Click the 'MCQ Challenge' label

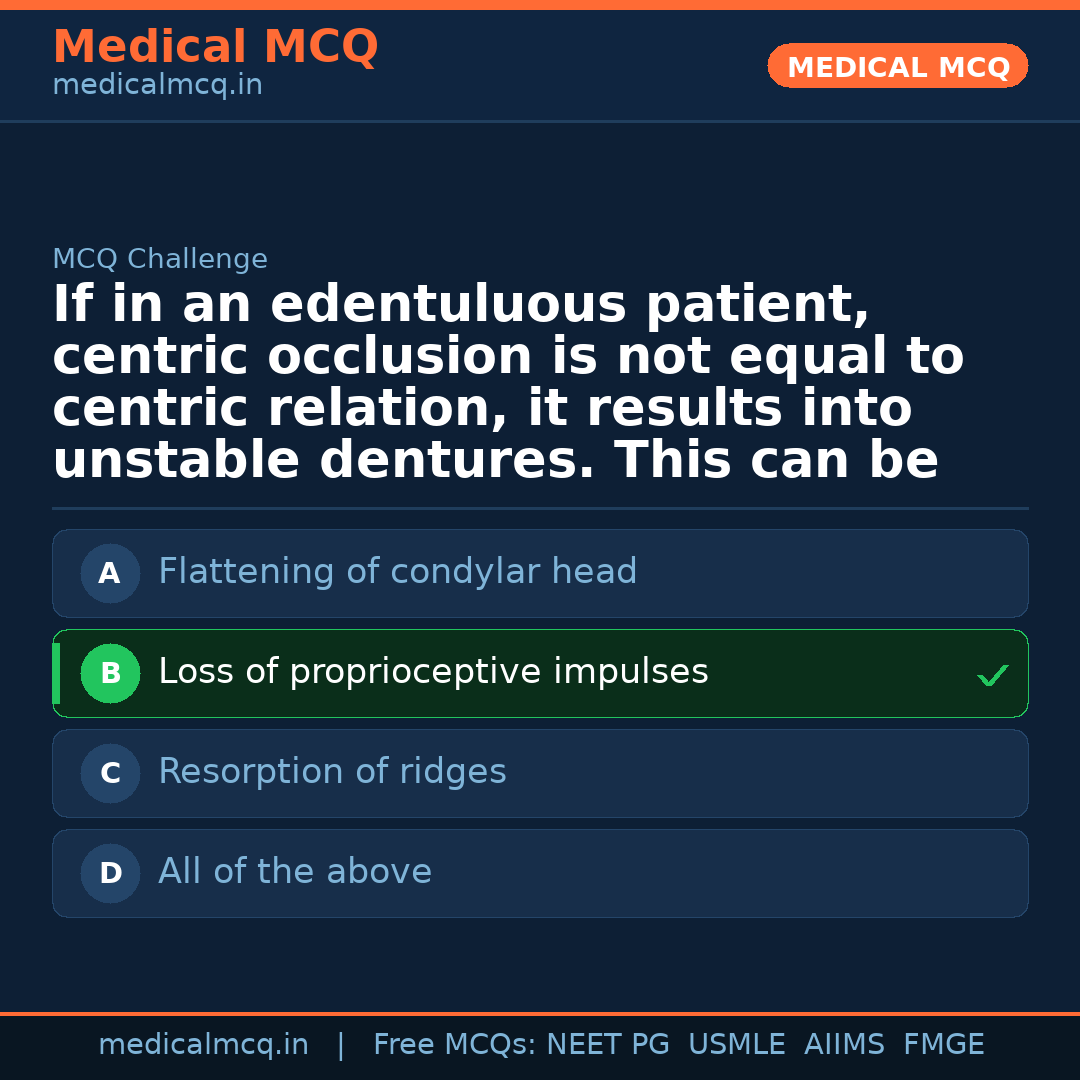(160, 260)
